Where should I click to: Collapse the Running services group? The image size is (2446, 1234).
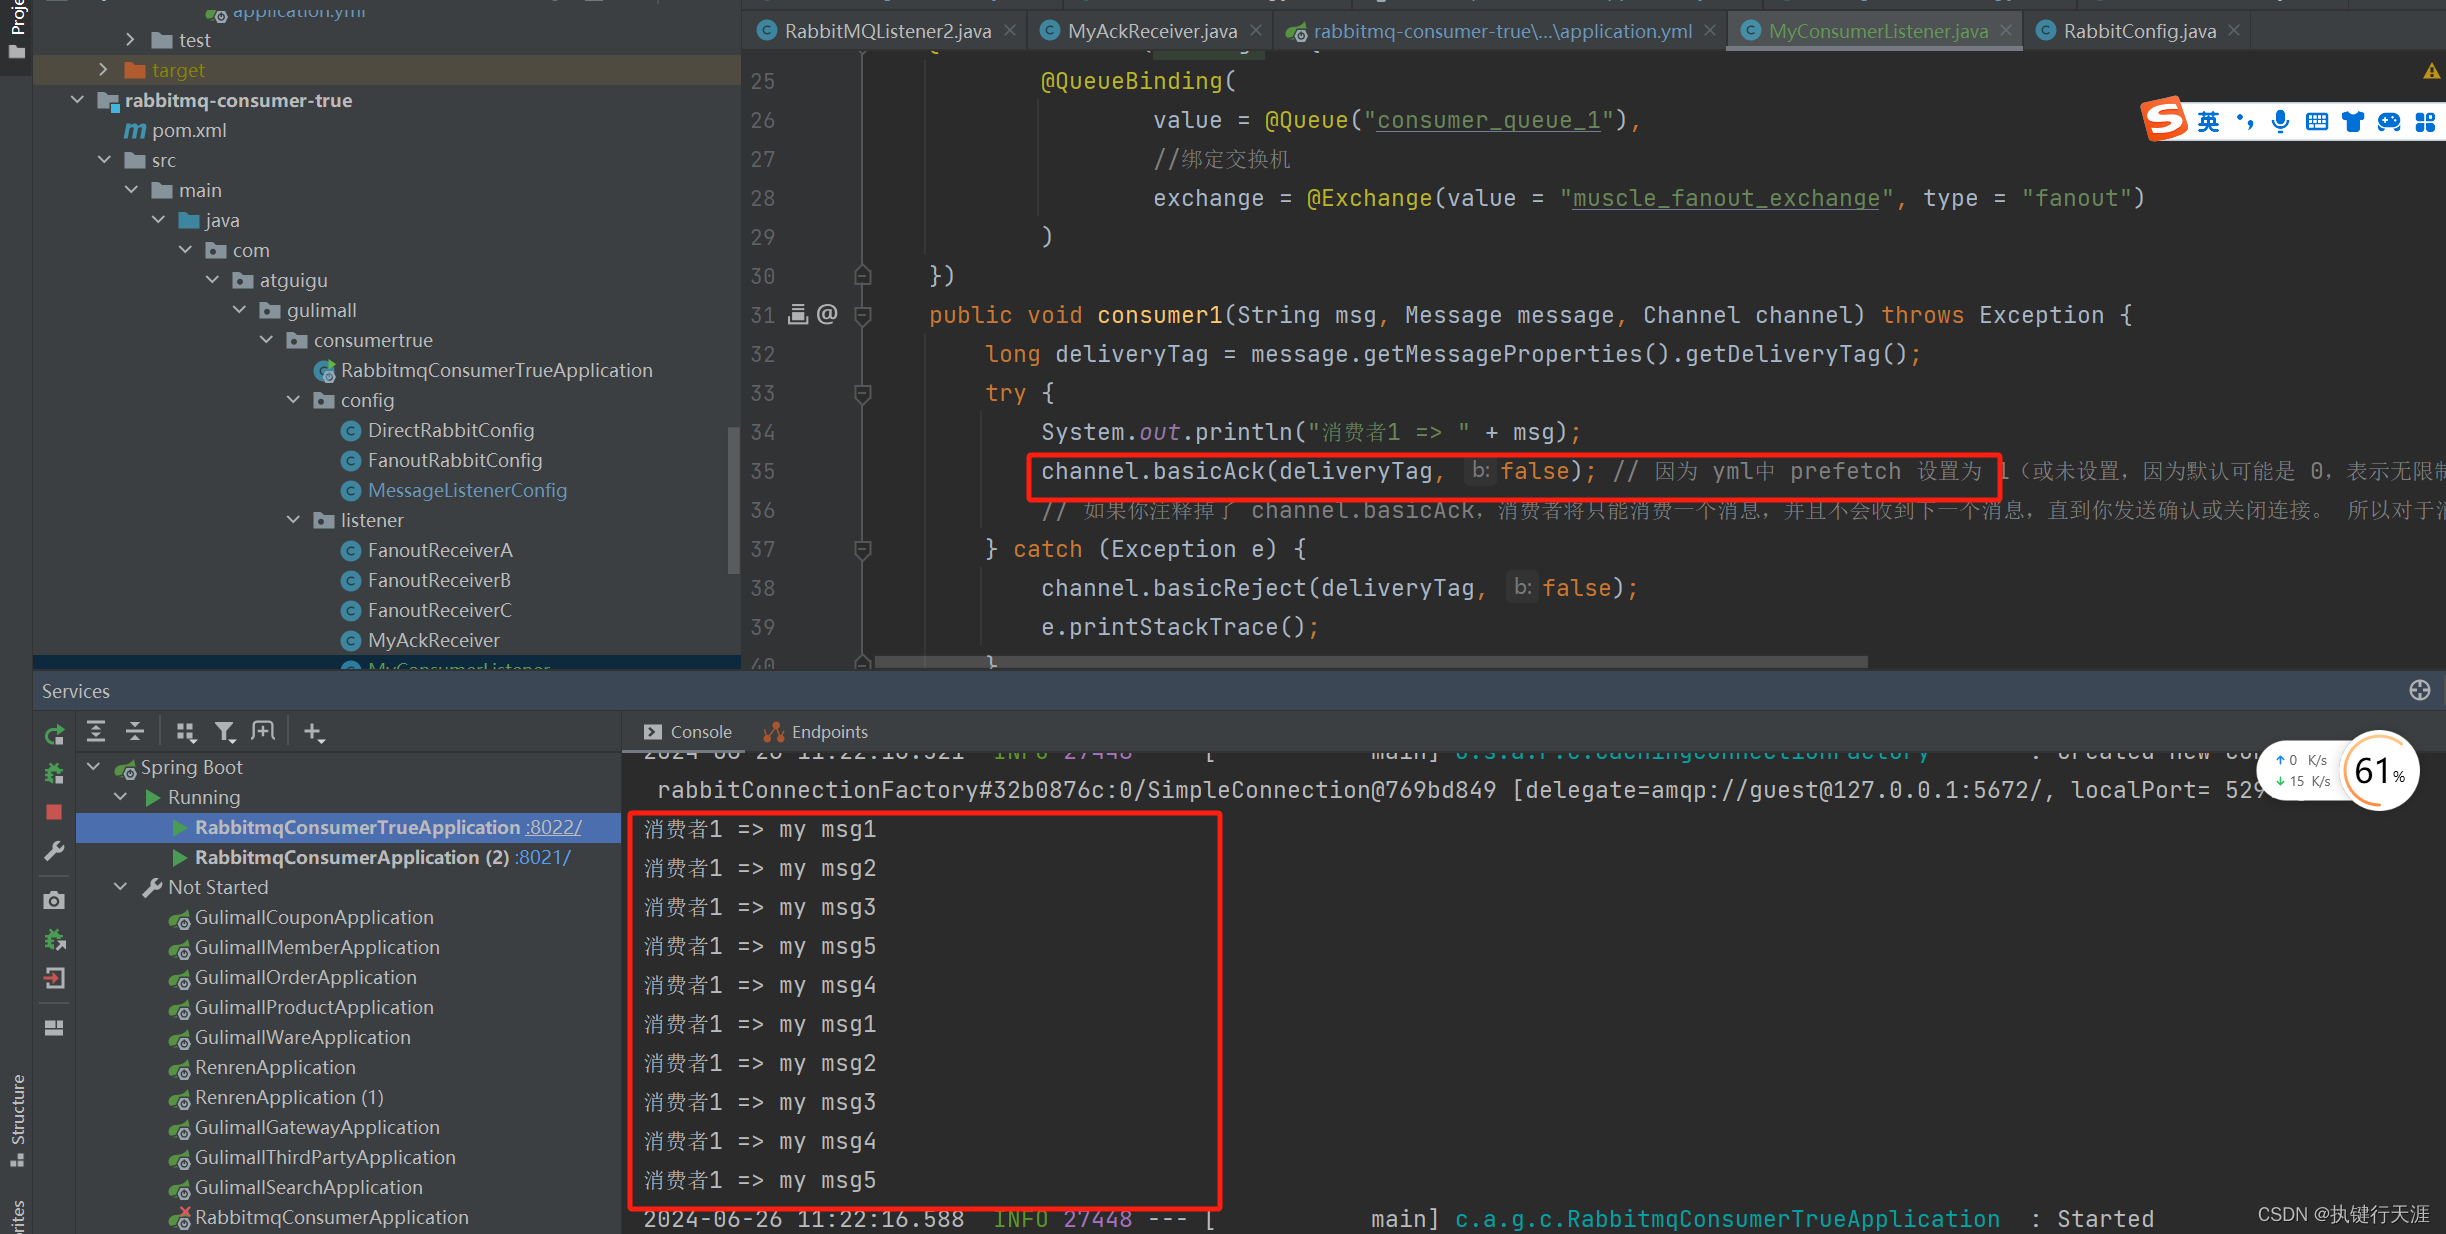tap(121, 797)
